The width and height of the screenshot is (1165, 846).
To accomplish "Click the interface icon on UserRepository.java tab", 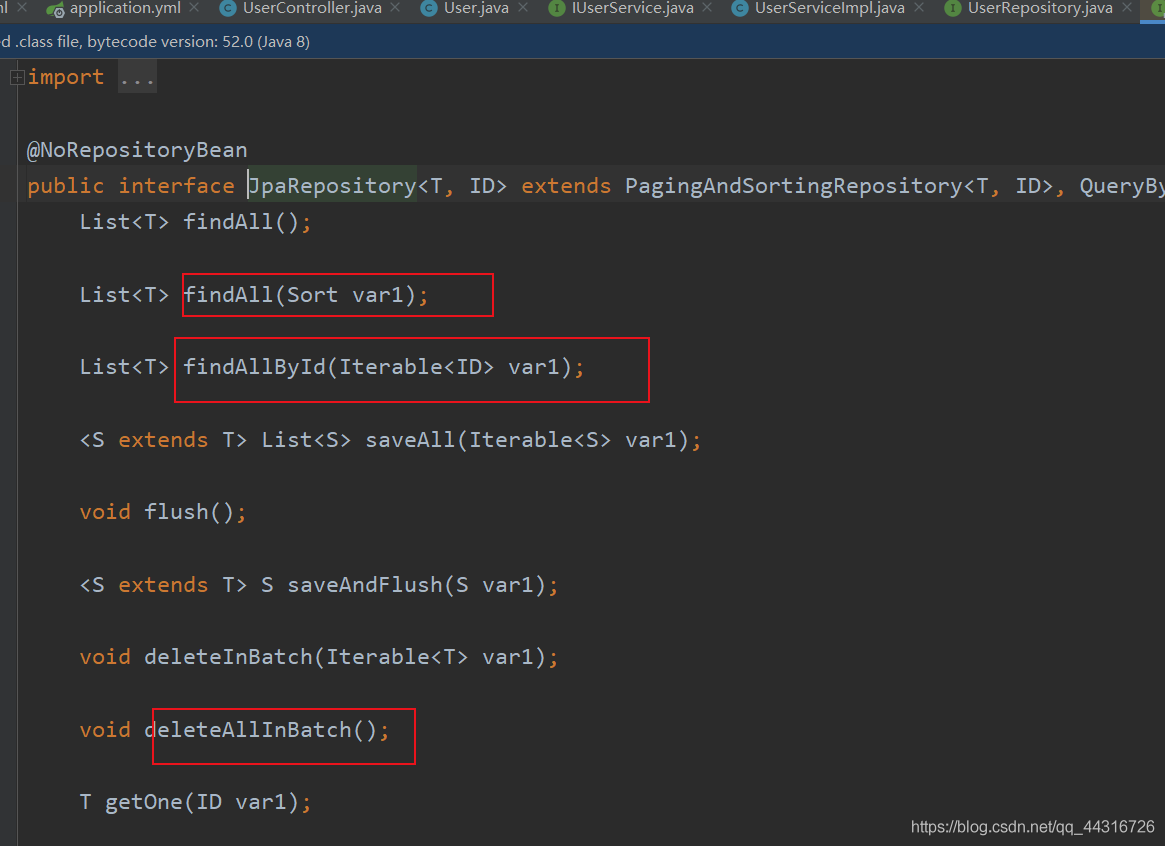I will pos(953,9).
